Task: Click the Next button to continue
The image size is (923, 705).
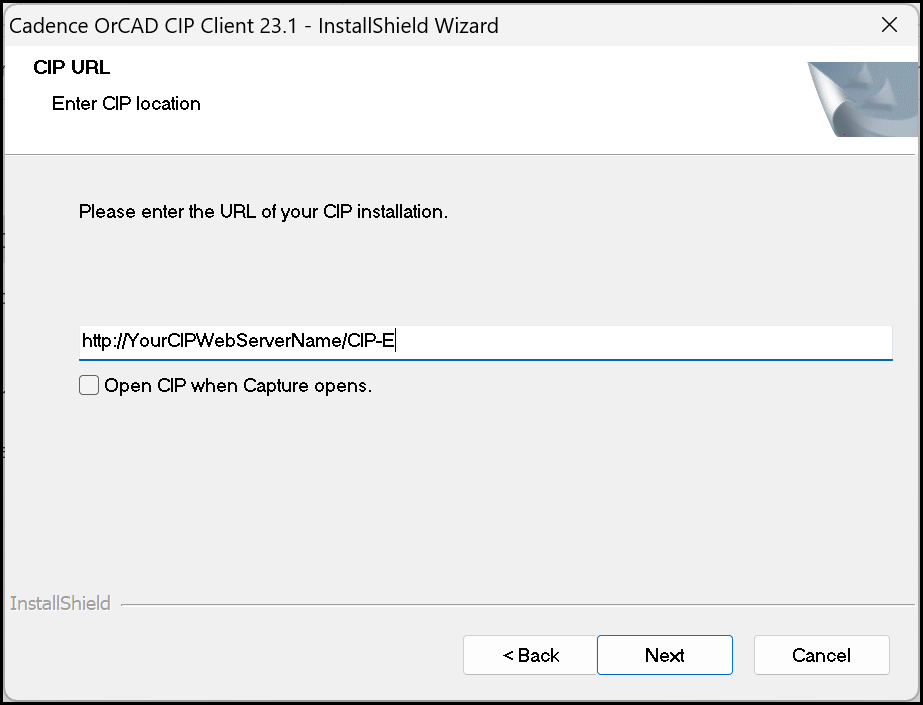Action: [x=664, y=655]
